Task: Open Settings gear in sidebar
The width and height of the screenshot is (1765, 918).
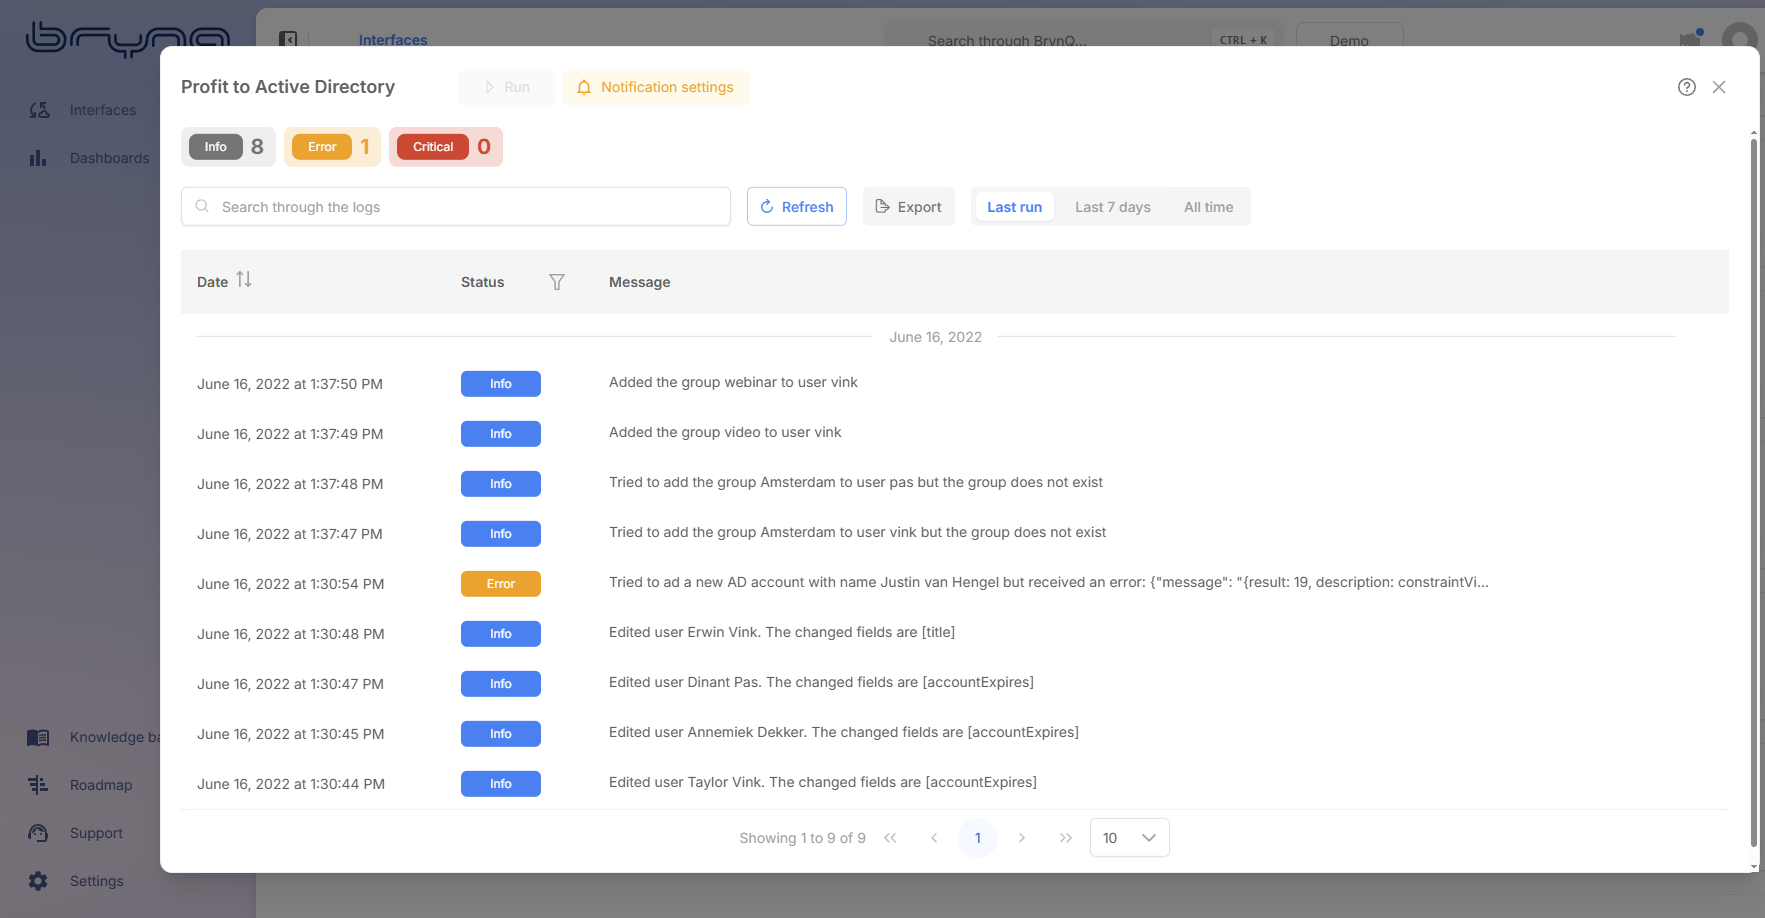Action: (x=38, y=881)
